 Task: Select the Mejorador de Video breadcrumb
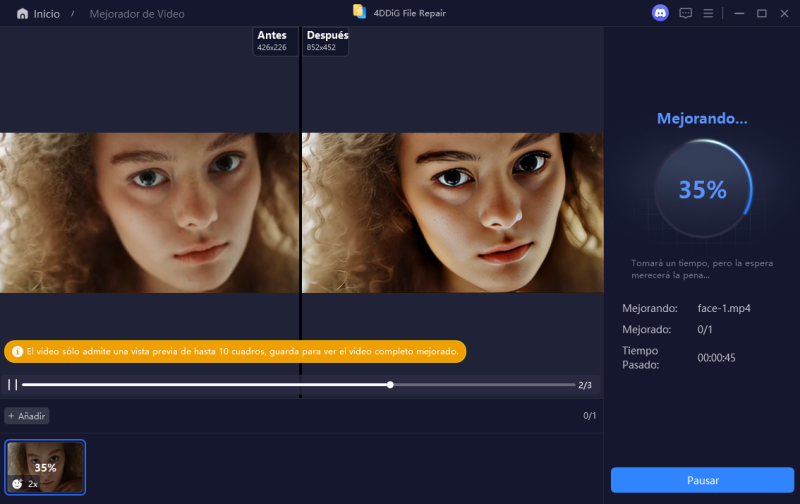pos(137,14)
